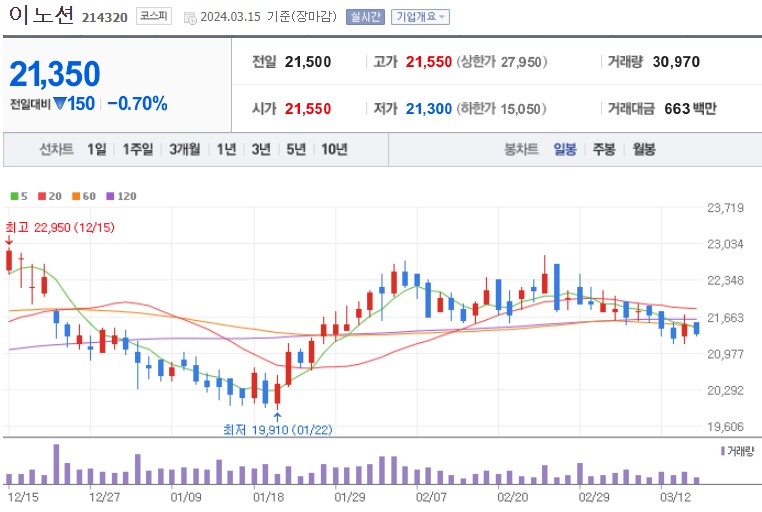The width and height of the screenshot is (762, 512).
Task: Click the 01/09 date axis label
Action: point(186,497)
